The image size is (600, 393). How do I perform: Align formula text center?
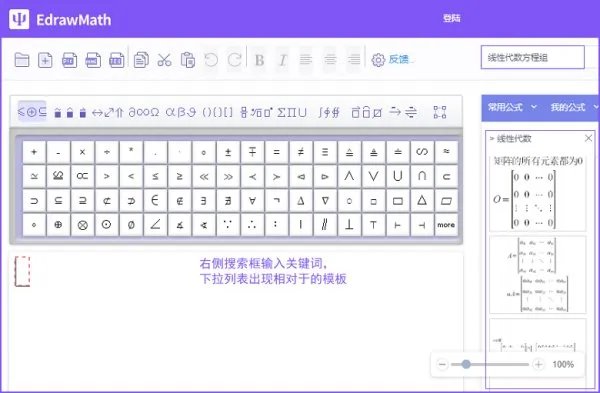tap(330, 60)
